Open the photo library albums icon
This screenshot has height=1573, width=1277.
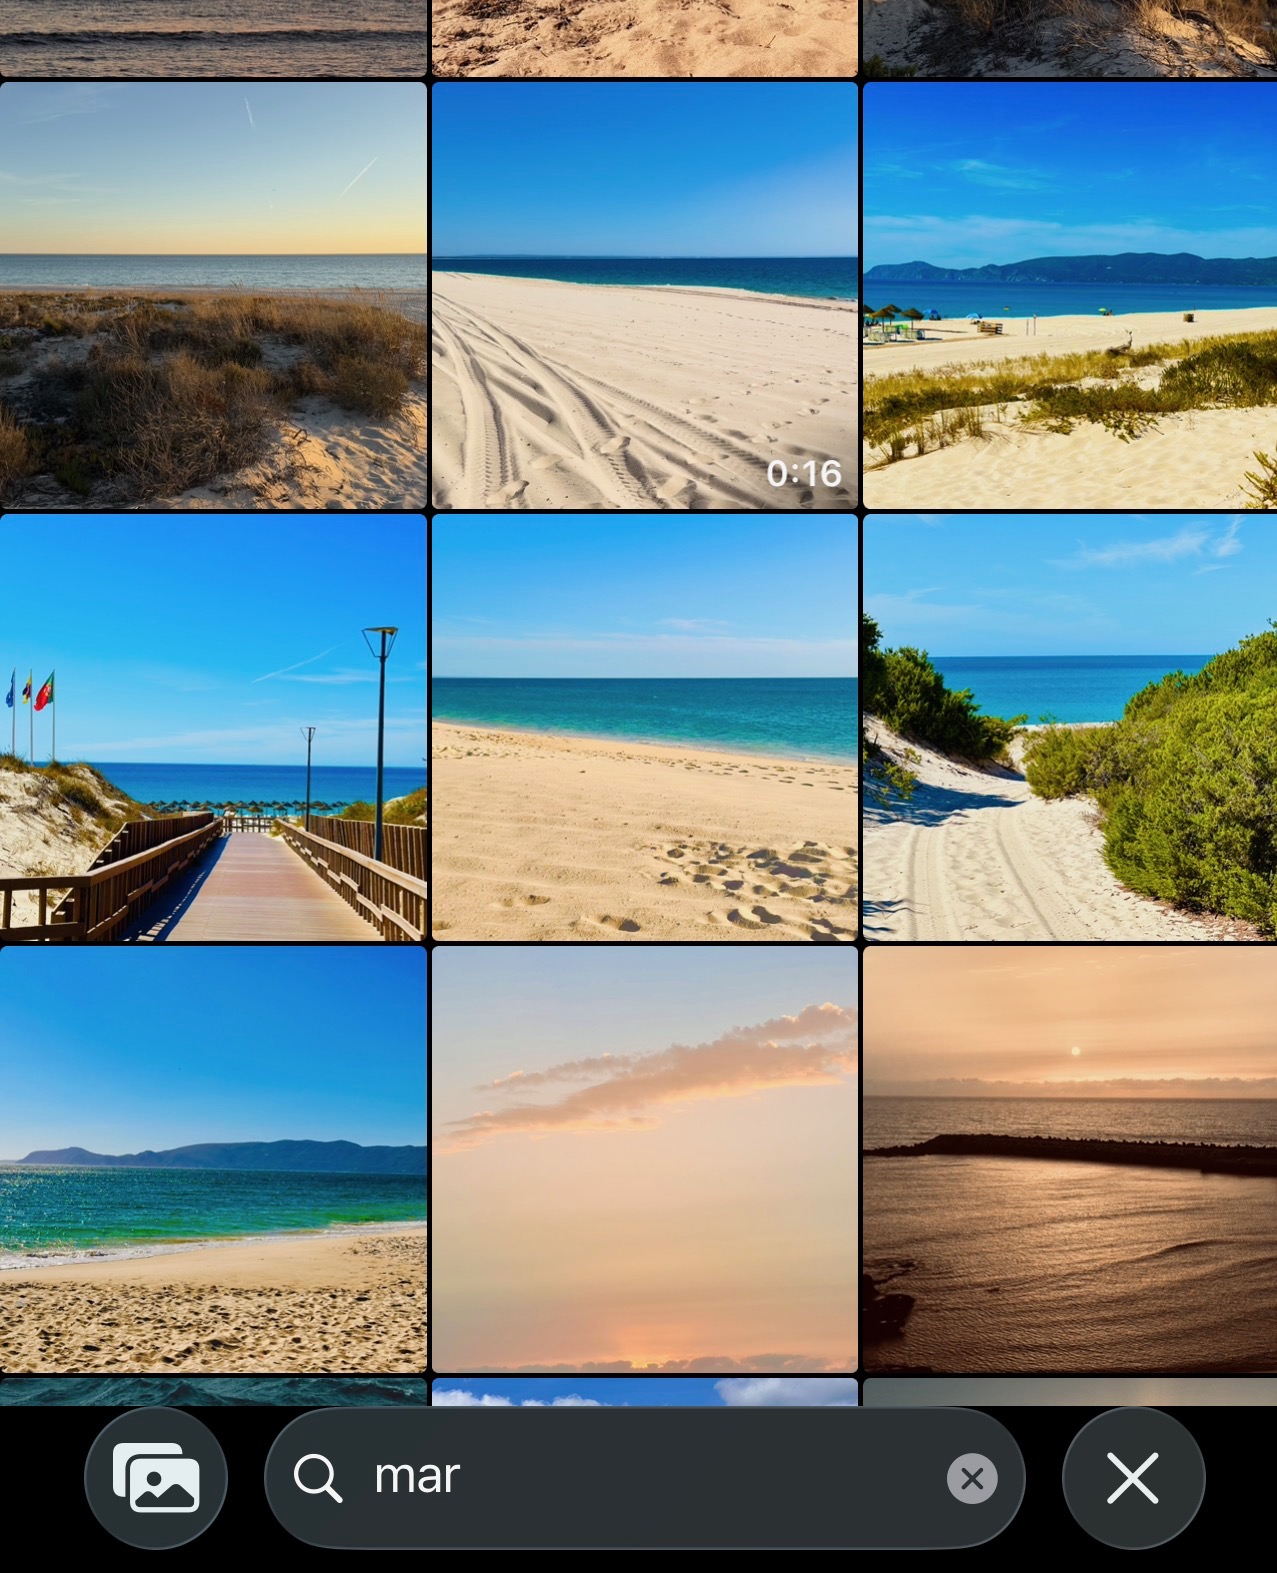coord(156,1477)
